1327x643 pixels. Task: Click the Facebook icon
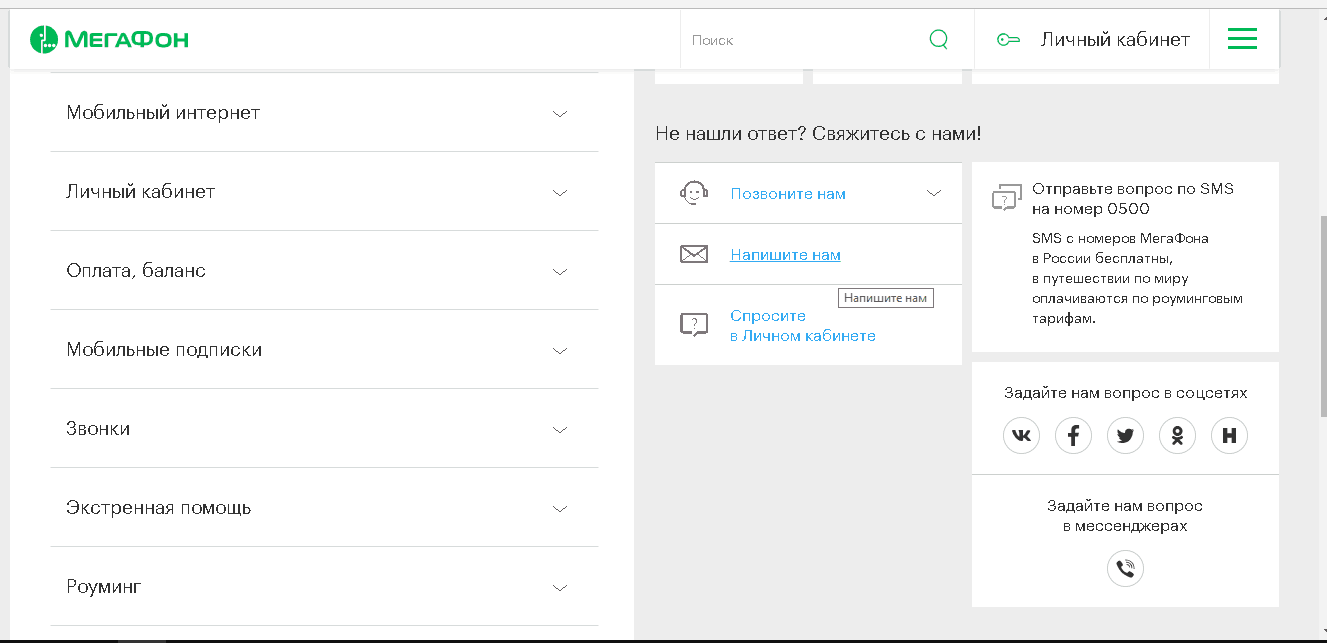(x=1073, y=435)
